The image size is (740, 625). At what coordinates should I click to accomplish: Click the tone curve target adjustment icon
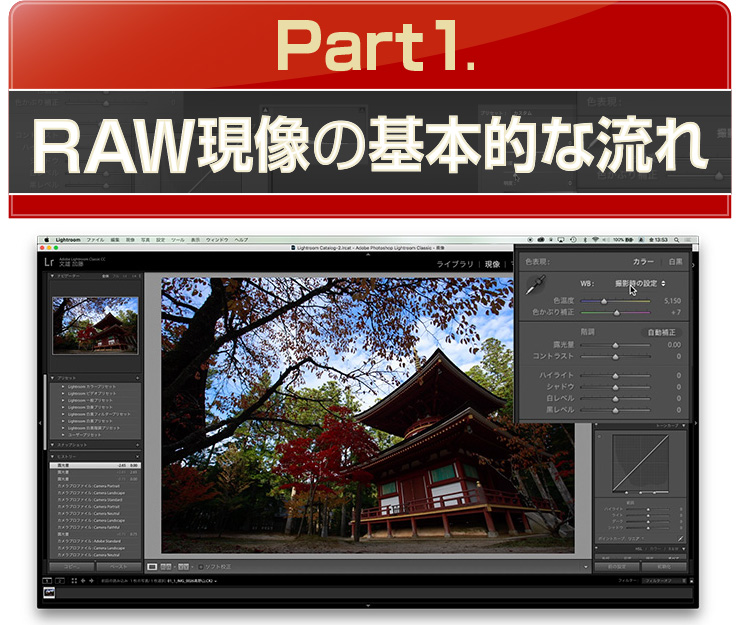(x=599, y=437)
